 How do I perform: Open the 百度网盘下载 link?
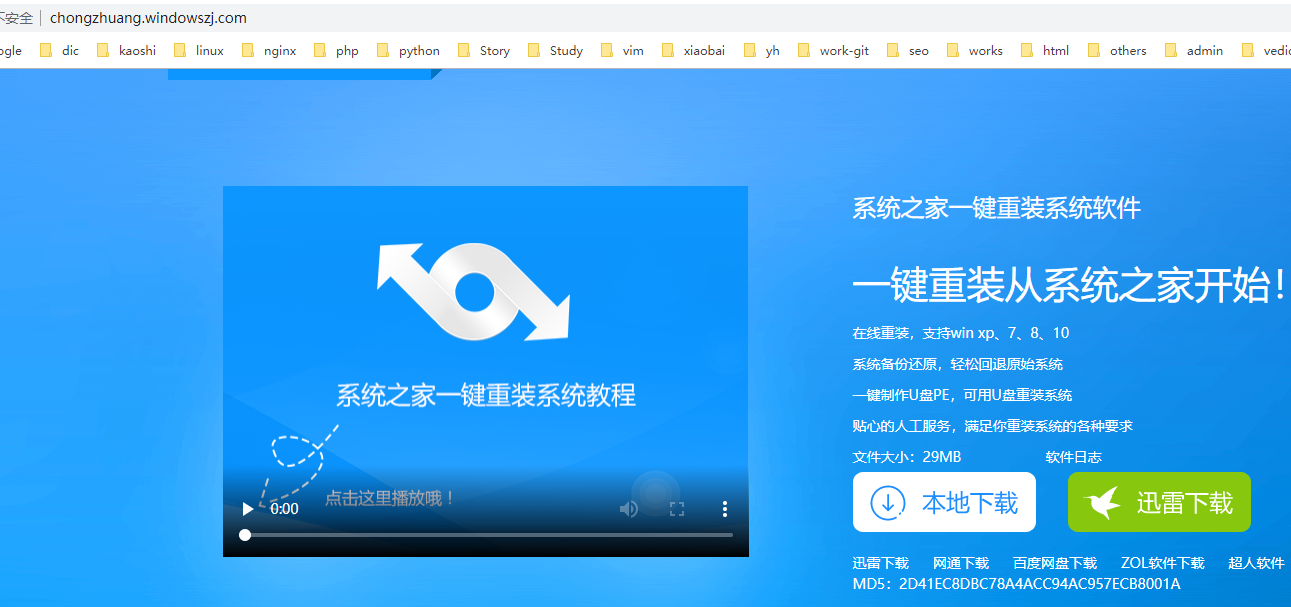tap(1055, 563)
